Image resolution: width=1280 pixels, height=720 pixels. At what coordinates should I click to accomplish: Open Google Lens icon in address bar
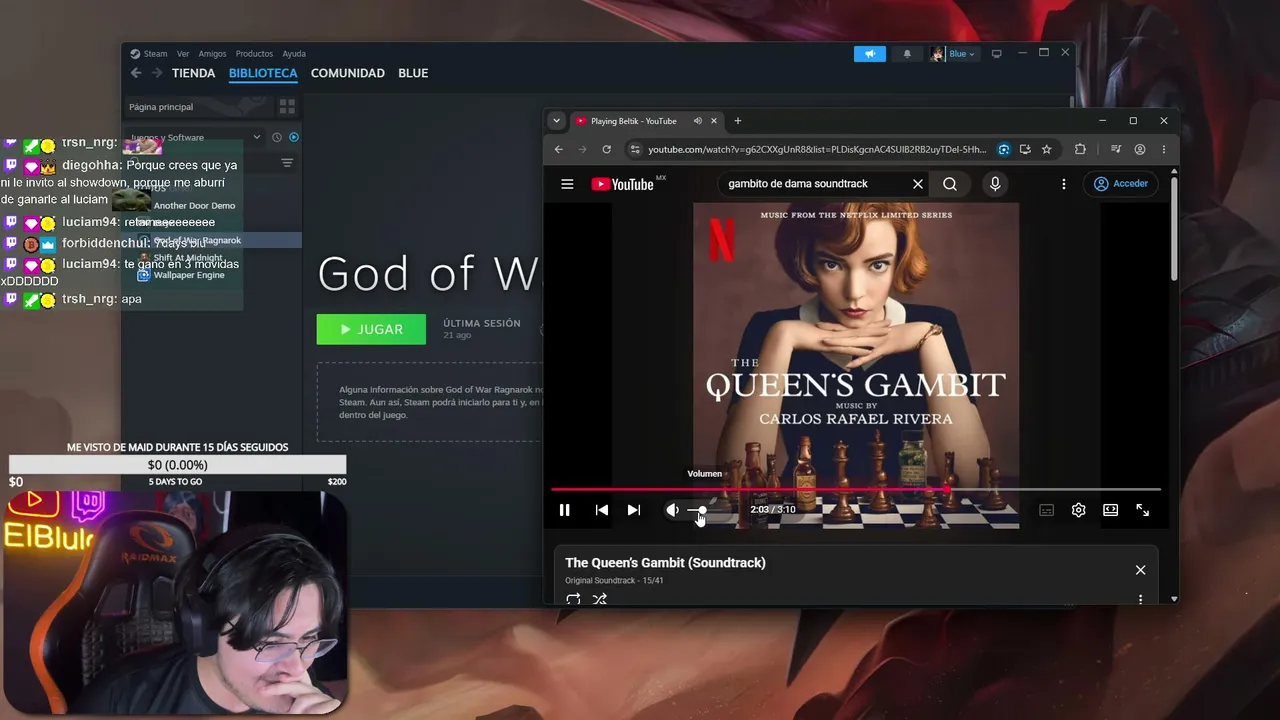[1004, 149]
